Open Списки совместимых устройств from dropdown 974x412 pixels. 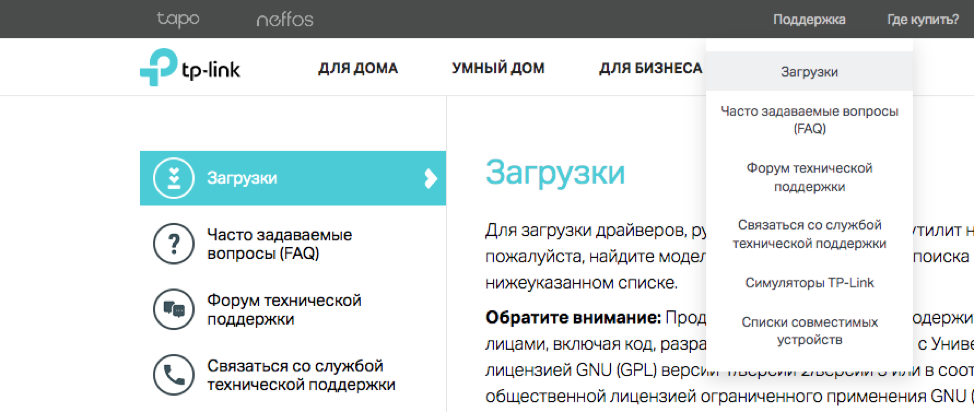[x=809, y=331]
